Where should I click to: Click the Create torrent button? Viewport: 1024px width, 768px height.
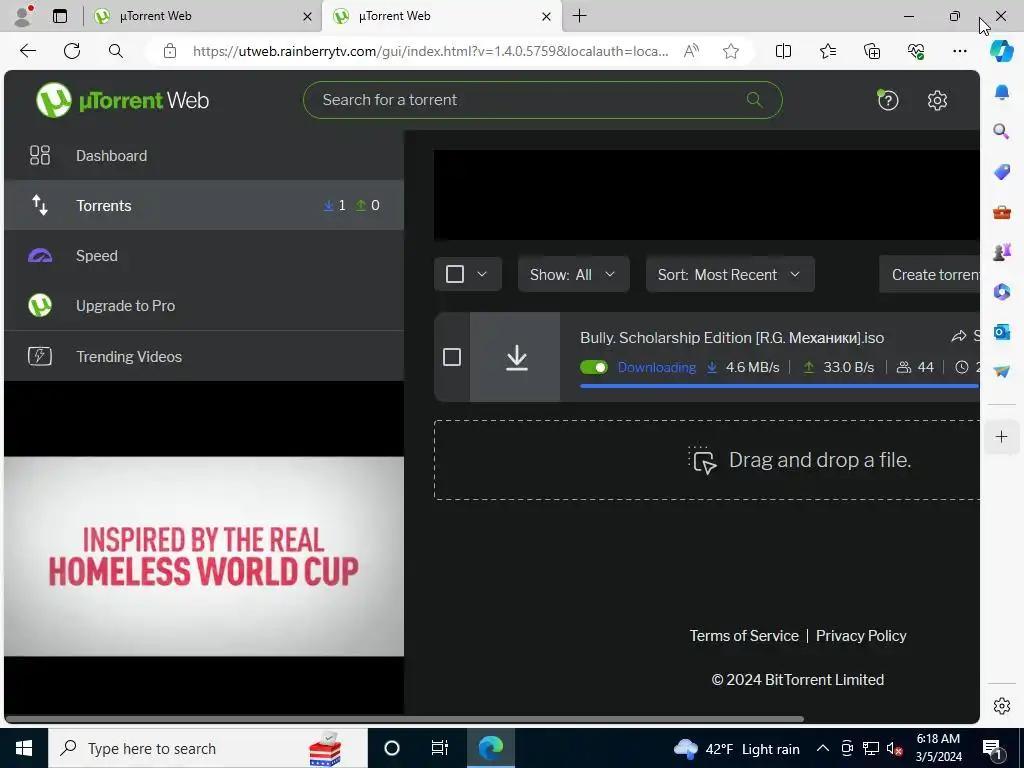coord(930,274)
